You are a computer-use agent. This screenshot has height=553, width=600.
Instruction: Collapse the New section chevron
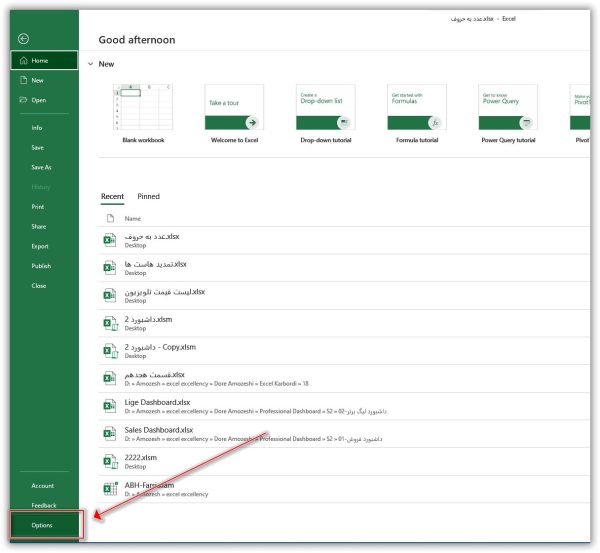pos(90,64)
